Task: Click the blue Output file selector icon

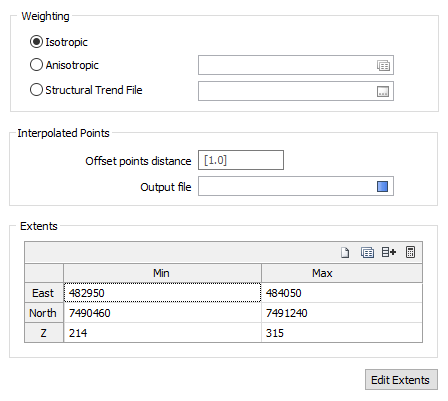Action: click(x=382, y=186)
